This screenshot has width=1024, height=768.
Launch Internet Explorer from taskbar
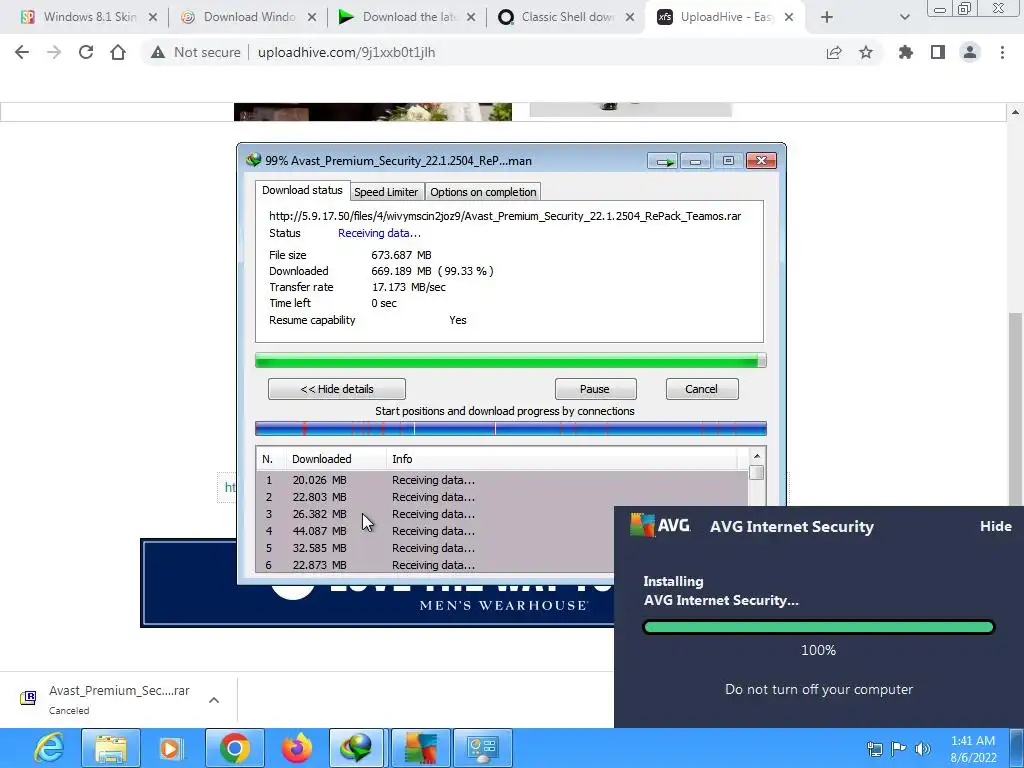pyautogui.click(x=48, y=748)
